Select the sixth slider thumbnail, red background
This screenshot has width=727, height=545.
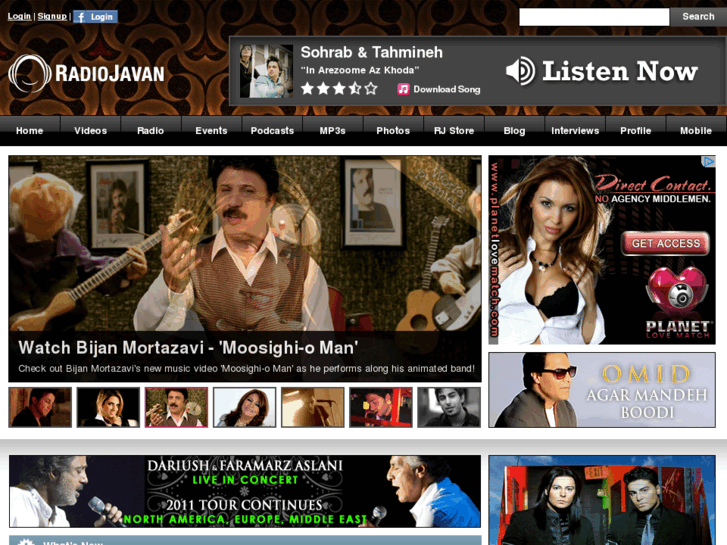point(381,407)
